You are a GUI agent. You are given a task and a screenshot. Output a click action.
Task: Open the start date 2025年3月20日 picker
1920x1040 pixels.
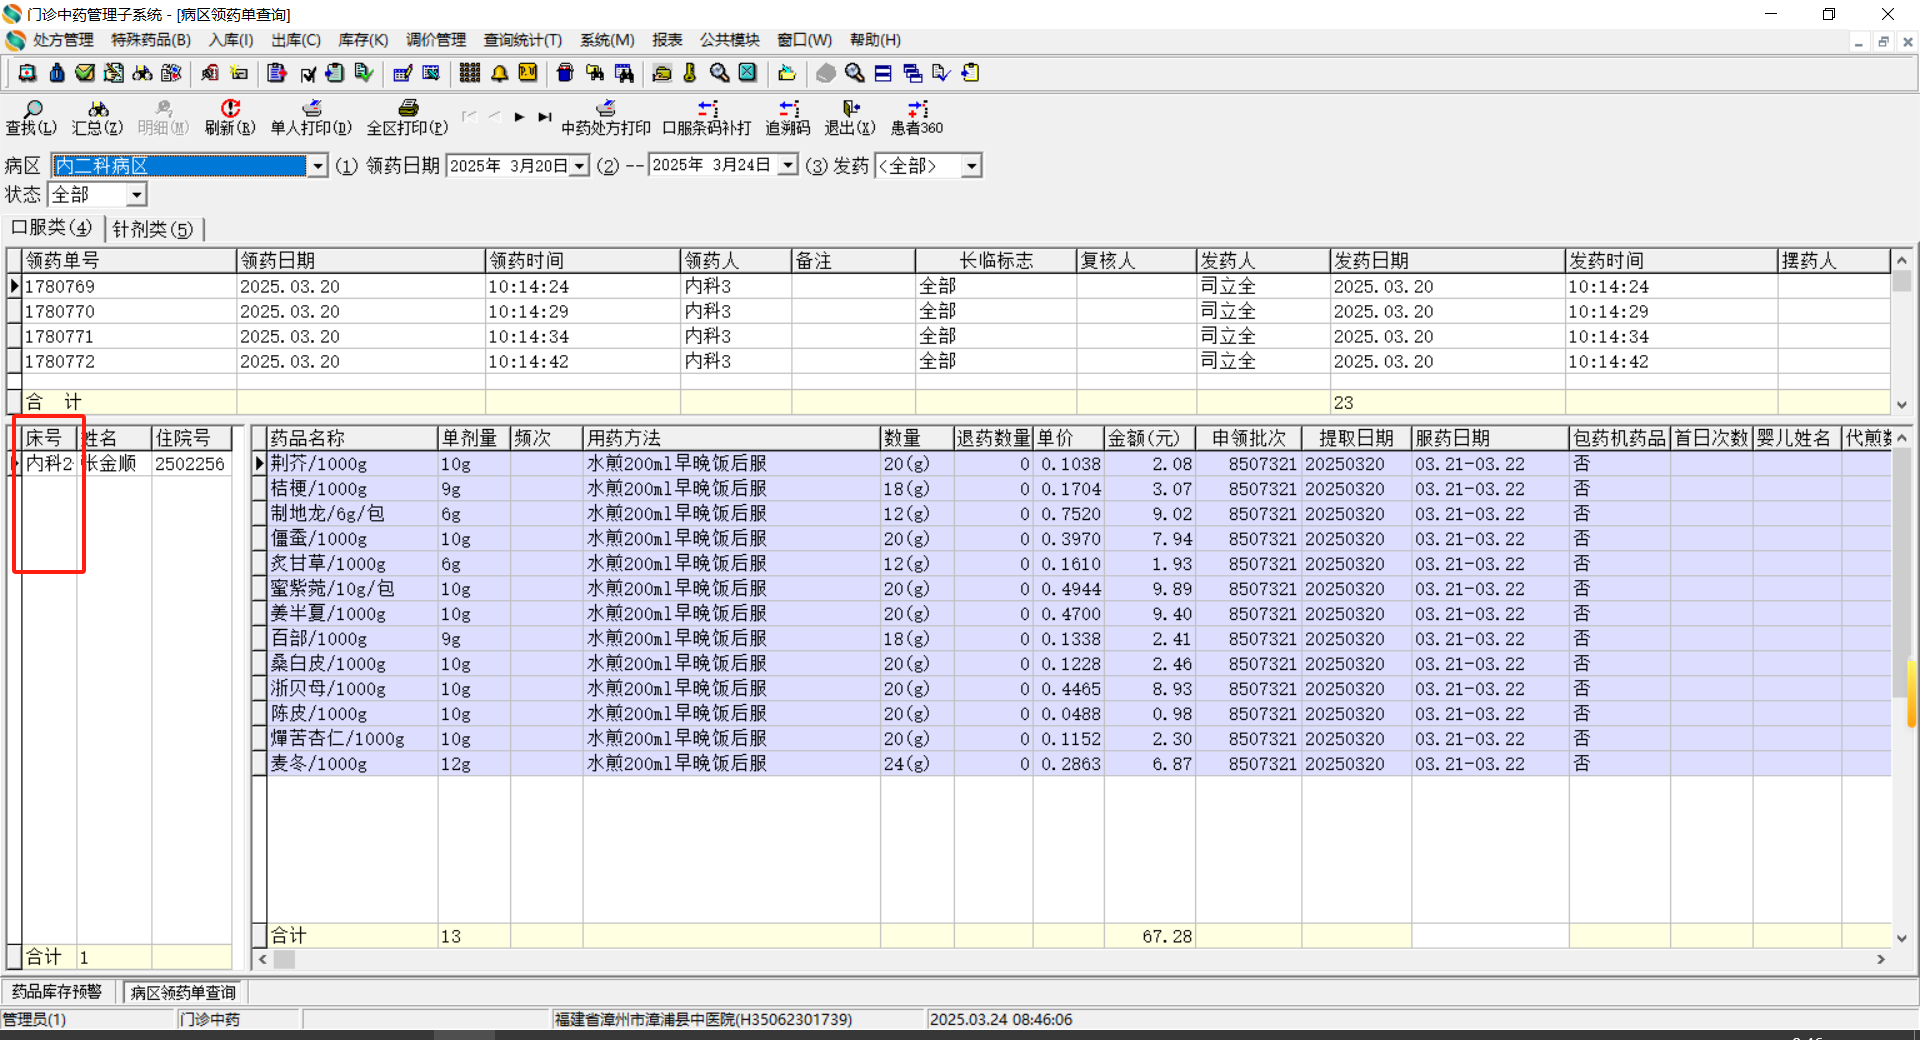pos(579,166)
